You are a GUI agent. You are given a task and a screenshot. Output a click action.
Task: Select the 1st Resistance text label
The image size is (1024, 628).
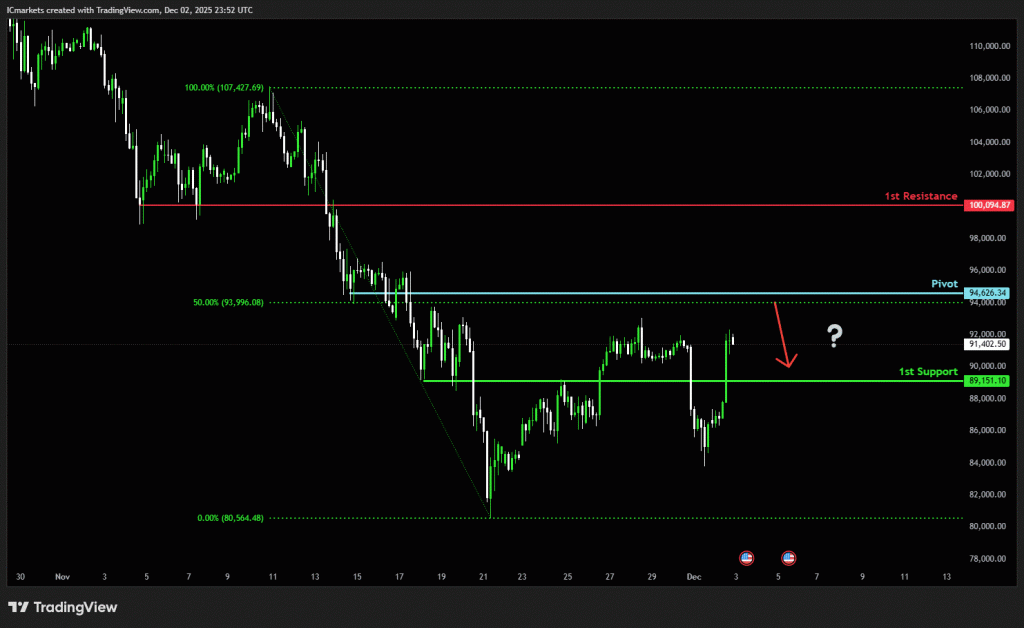click(920, 196)
